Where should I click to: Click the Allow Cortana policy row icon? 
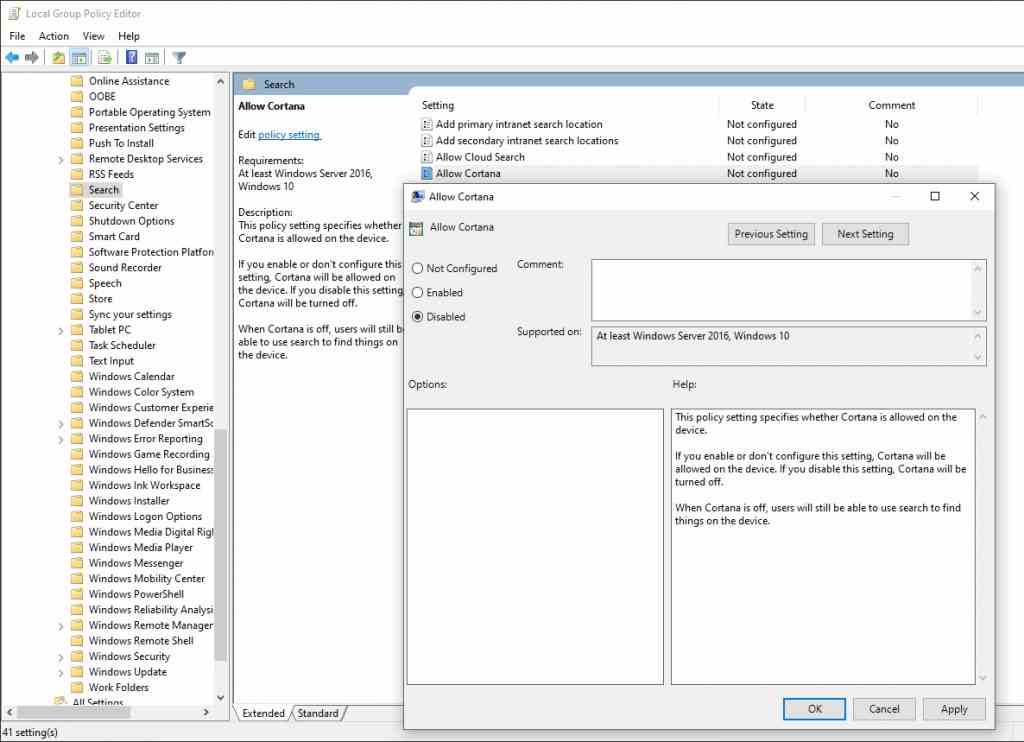tap(427, 174)
